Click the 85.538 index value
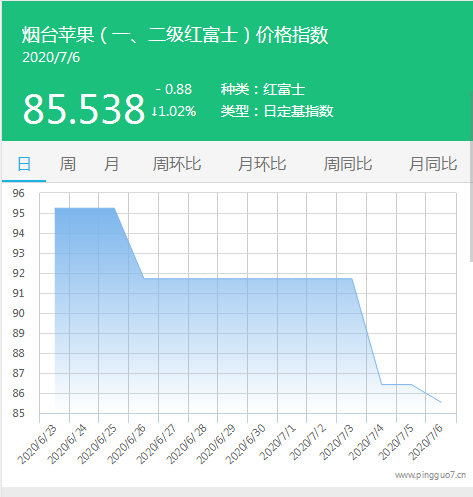The width and height of the screenshot is (473, 497). 84,109
